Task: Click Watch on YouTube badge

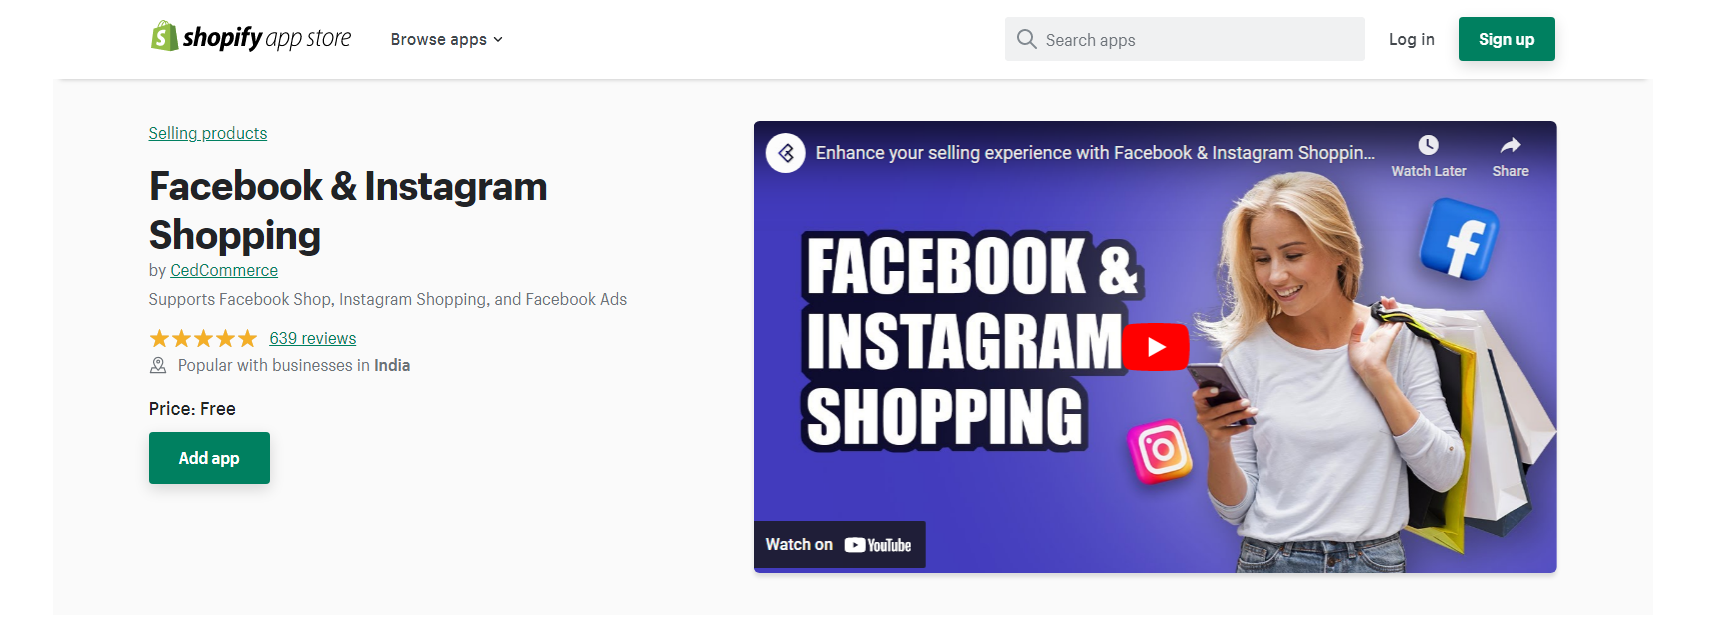Action: point(839,545)
